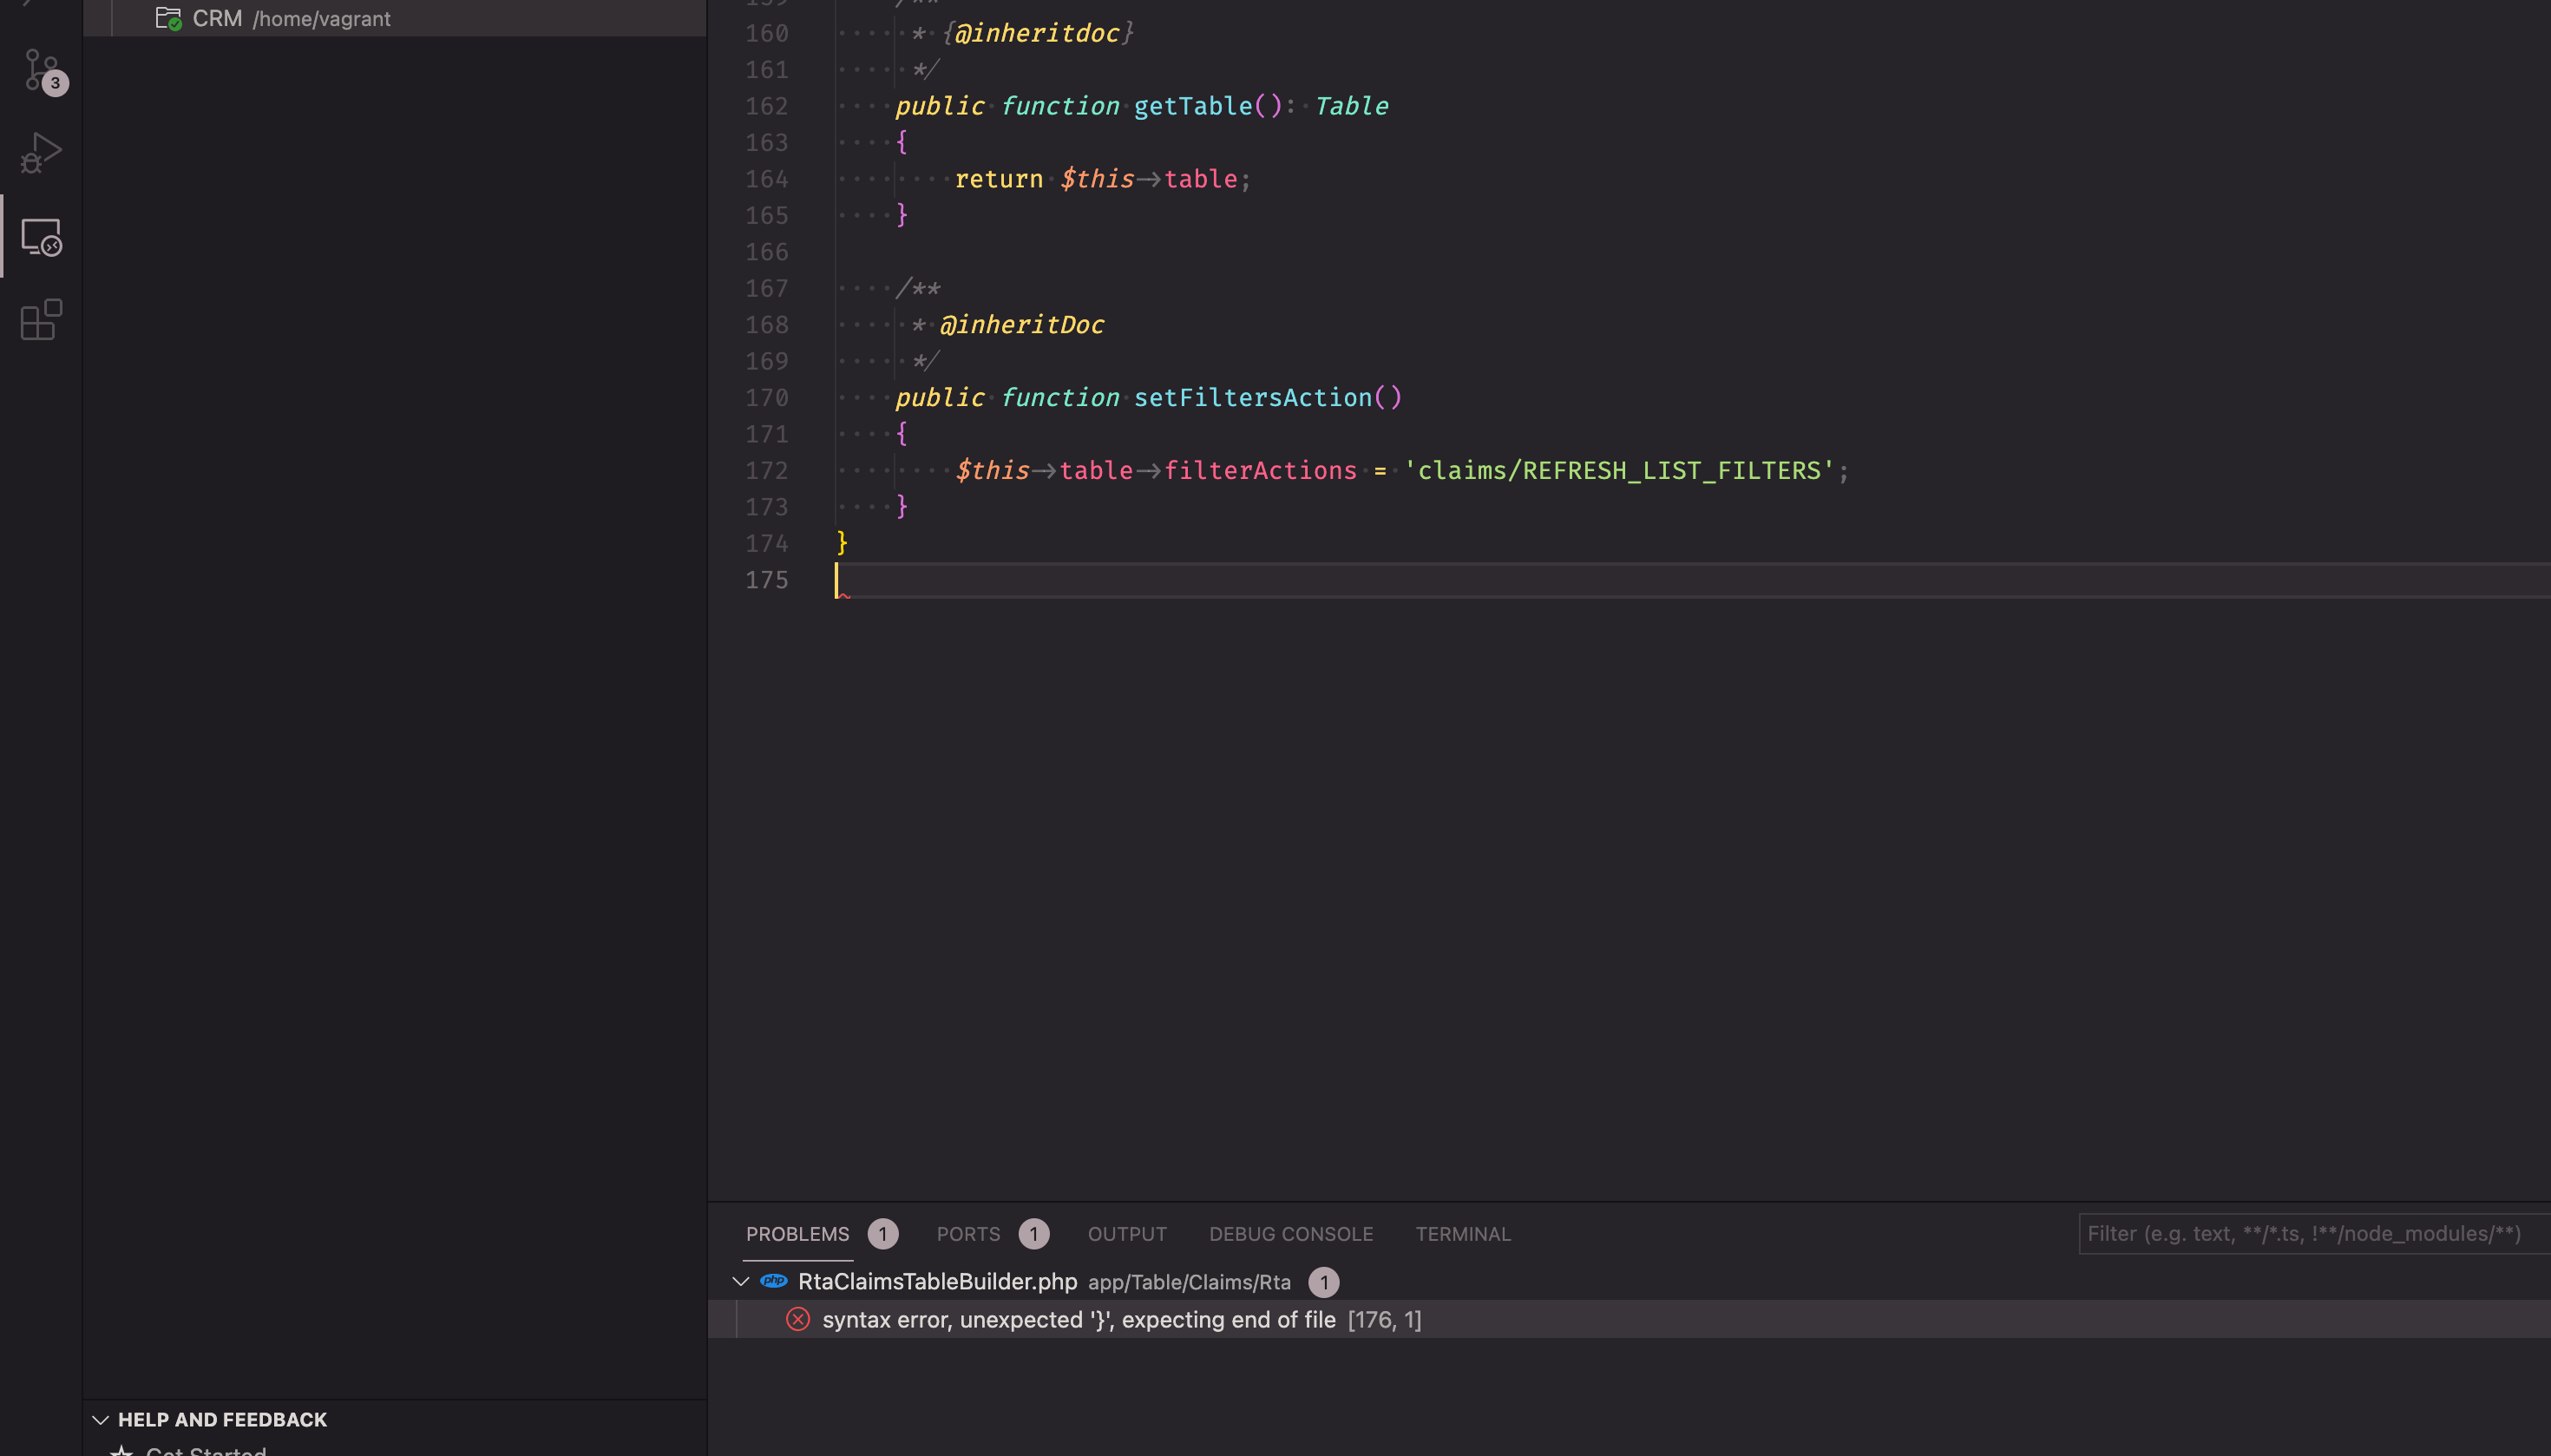2551x1456 pixels.
Task: Click line number 175 in the editor
Action: point(765,579)
